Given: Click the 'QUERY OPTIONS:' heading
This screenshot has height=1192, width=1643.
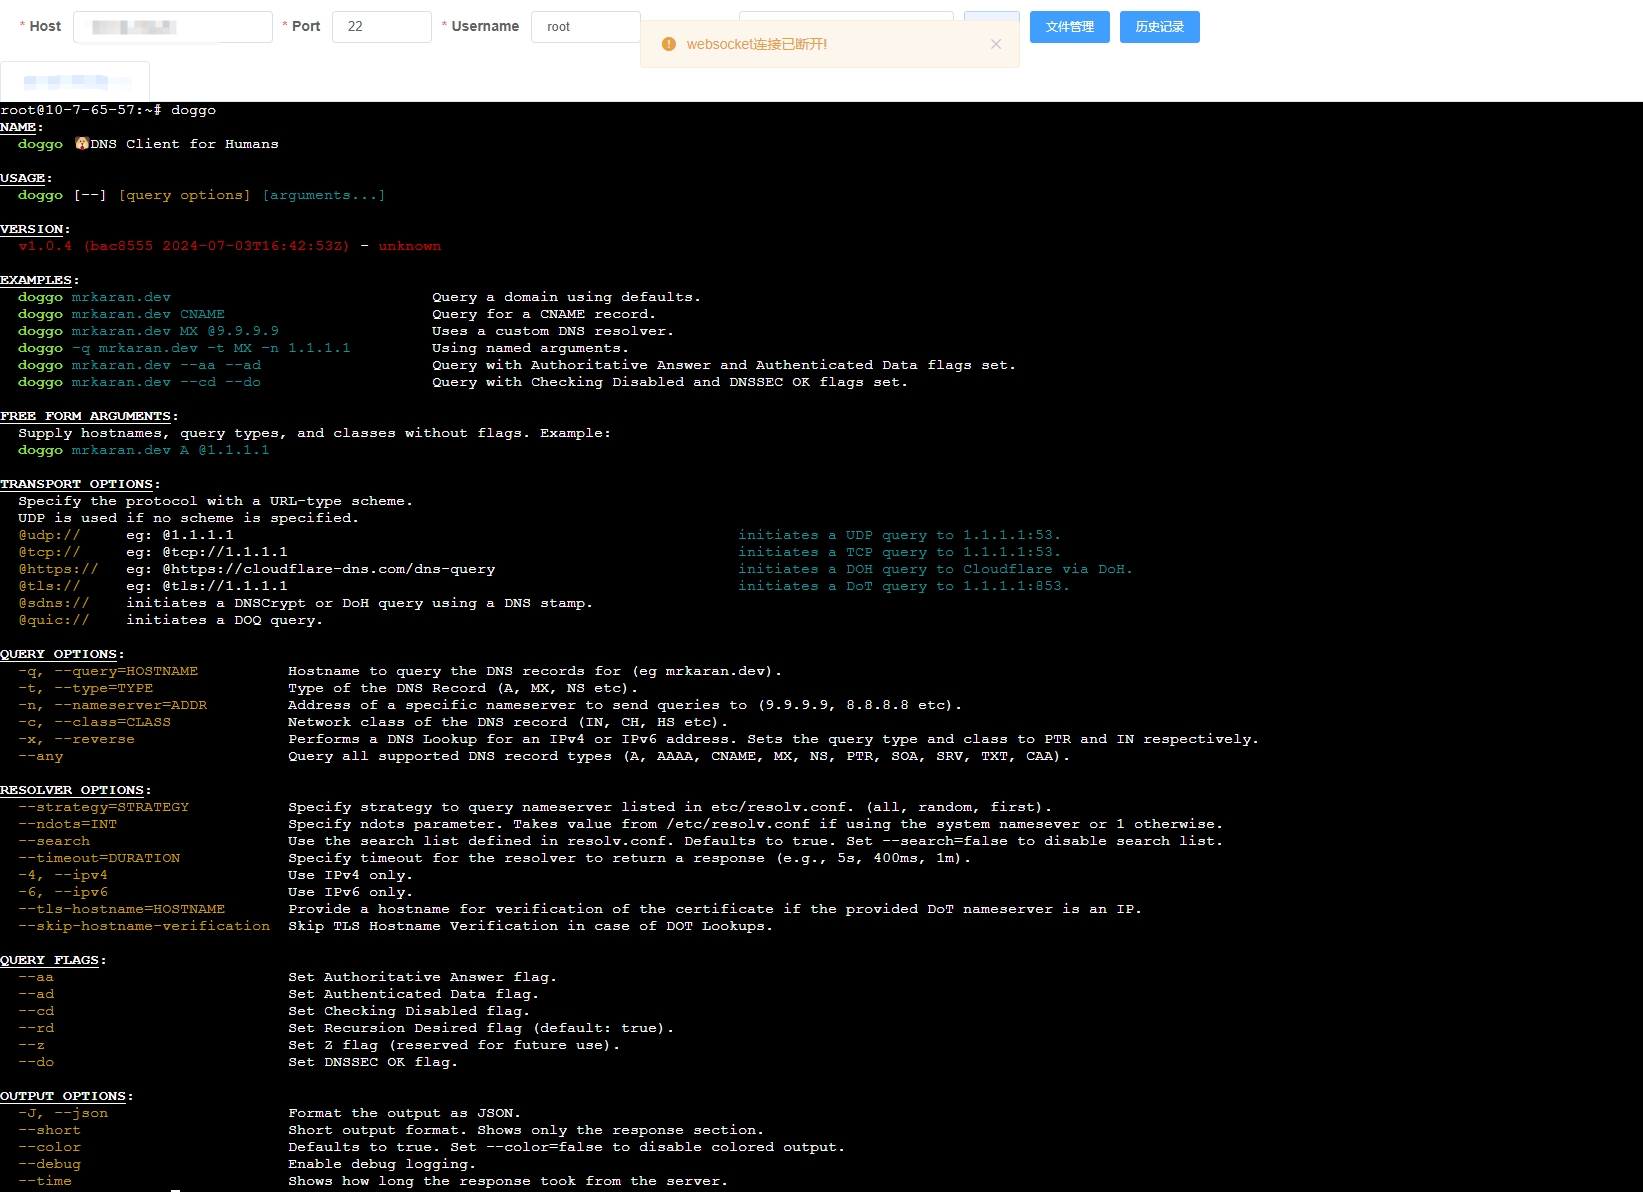Looking at the screenshot, I should coord(62,654).
